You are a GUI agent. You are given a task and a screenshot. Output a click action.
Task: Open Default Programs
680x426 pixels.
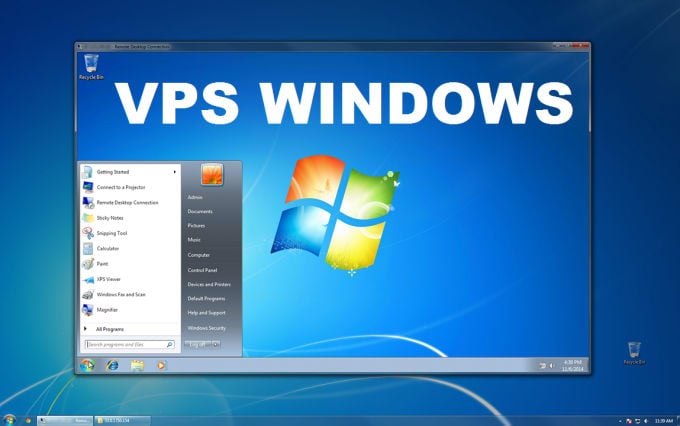[x=206, y=299]
